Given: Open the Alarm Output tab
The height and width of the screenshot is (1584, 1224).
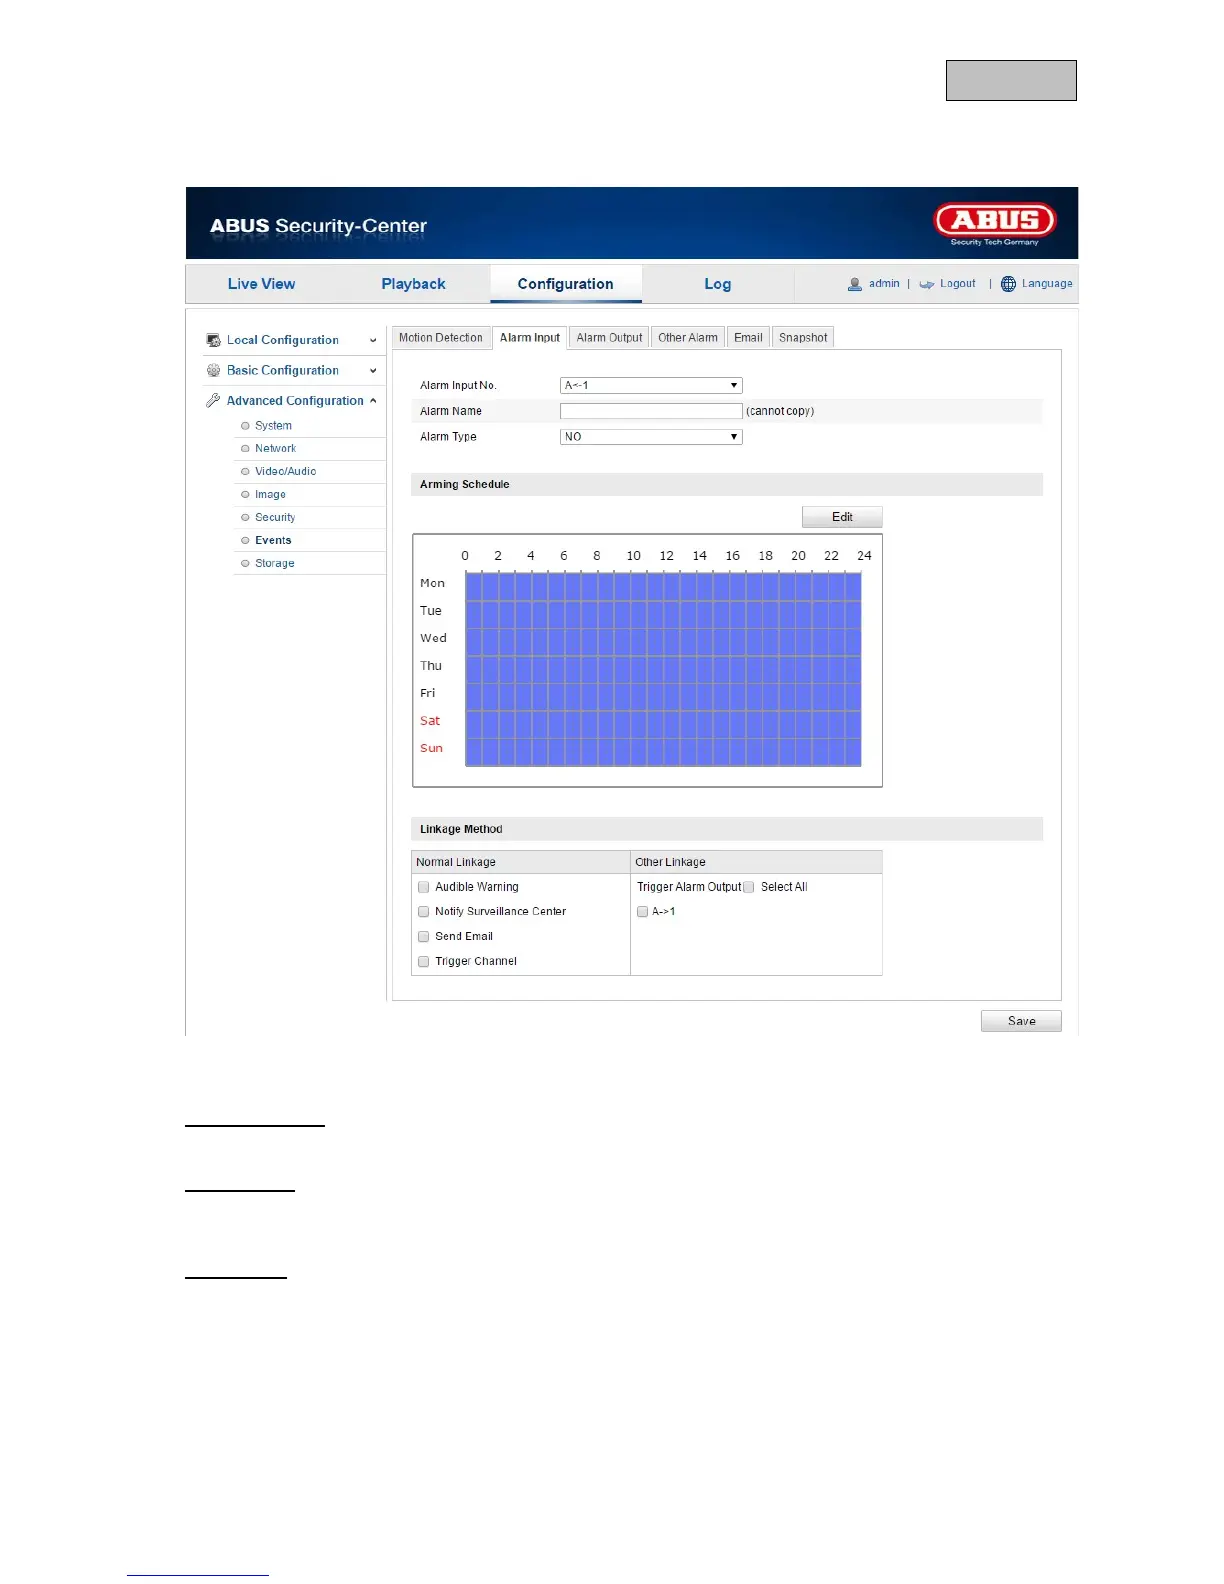Looking at the screenshot, I should 610,338.
